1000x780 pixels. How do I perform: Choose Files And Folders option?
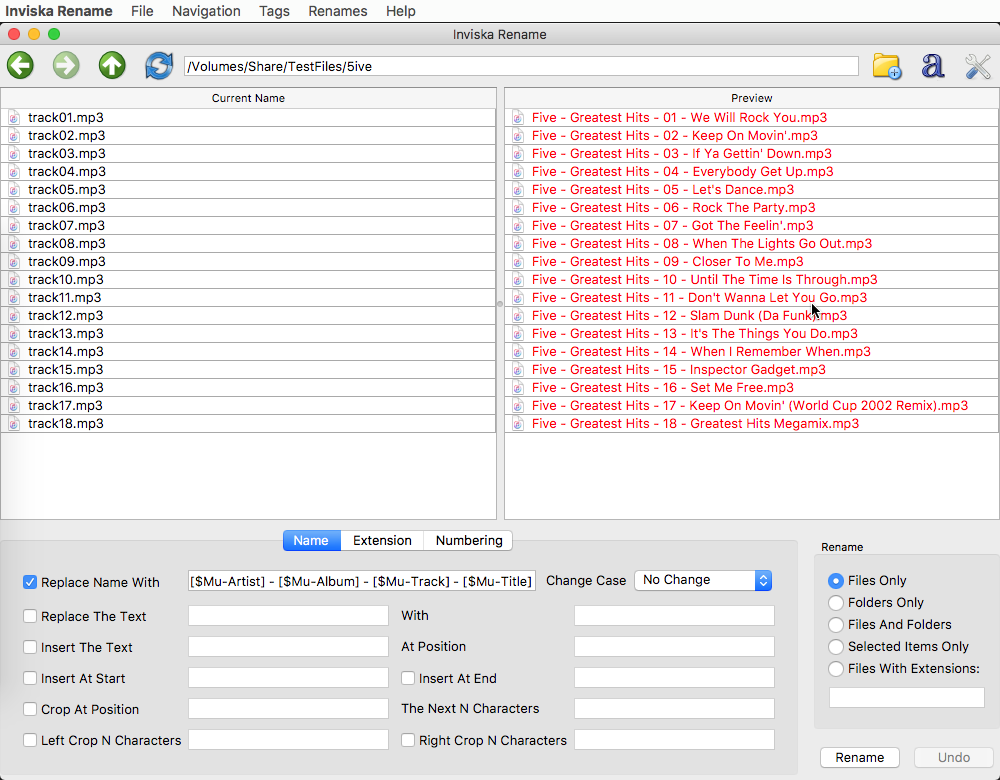coord(835,625)
